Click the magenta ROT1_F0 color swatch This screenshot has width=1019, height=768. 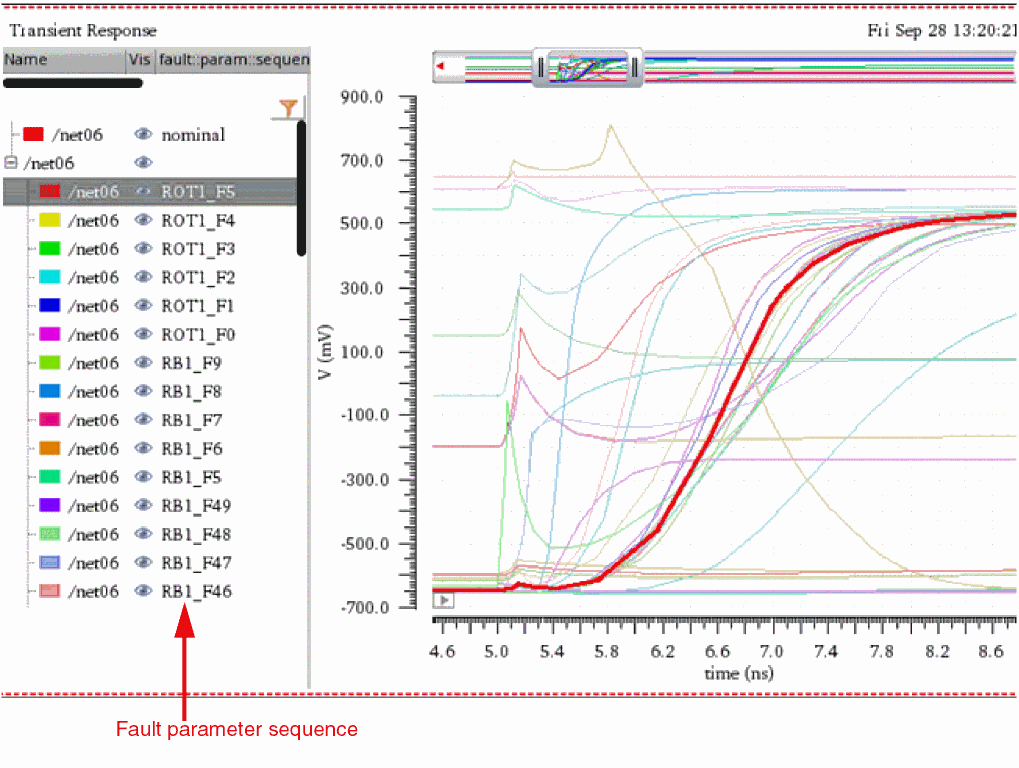[x=50, y=334]
